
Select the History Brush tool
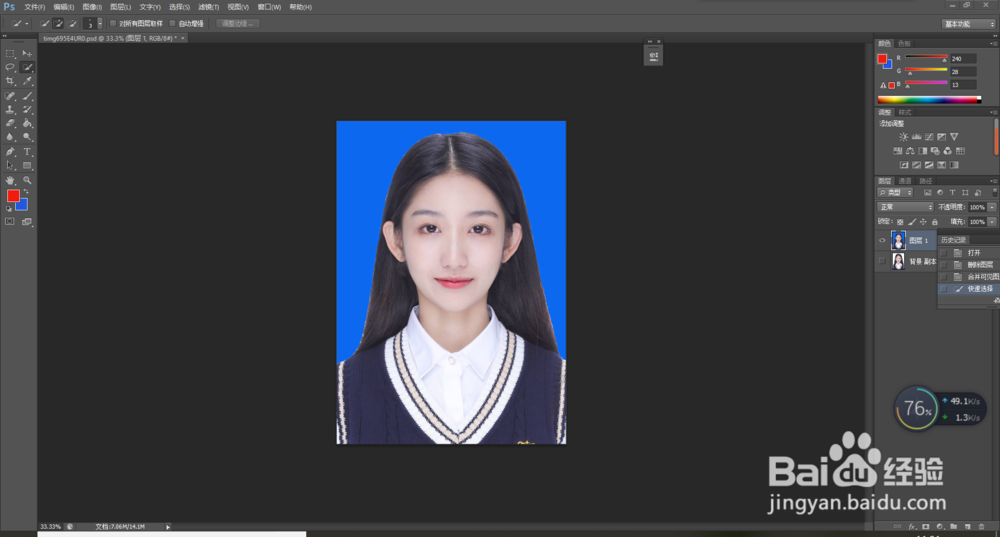pyautogui.click(x=27, y=110)
